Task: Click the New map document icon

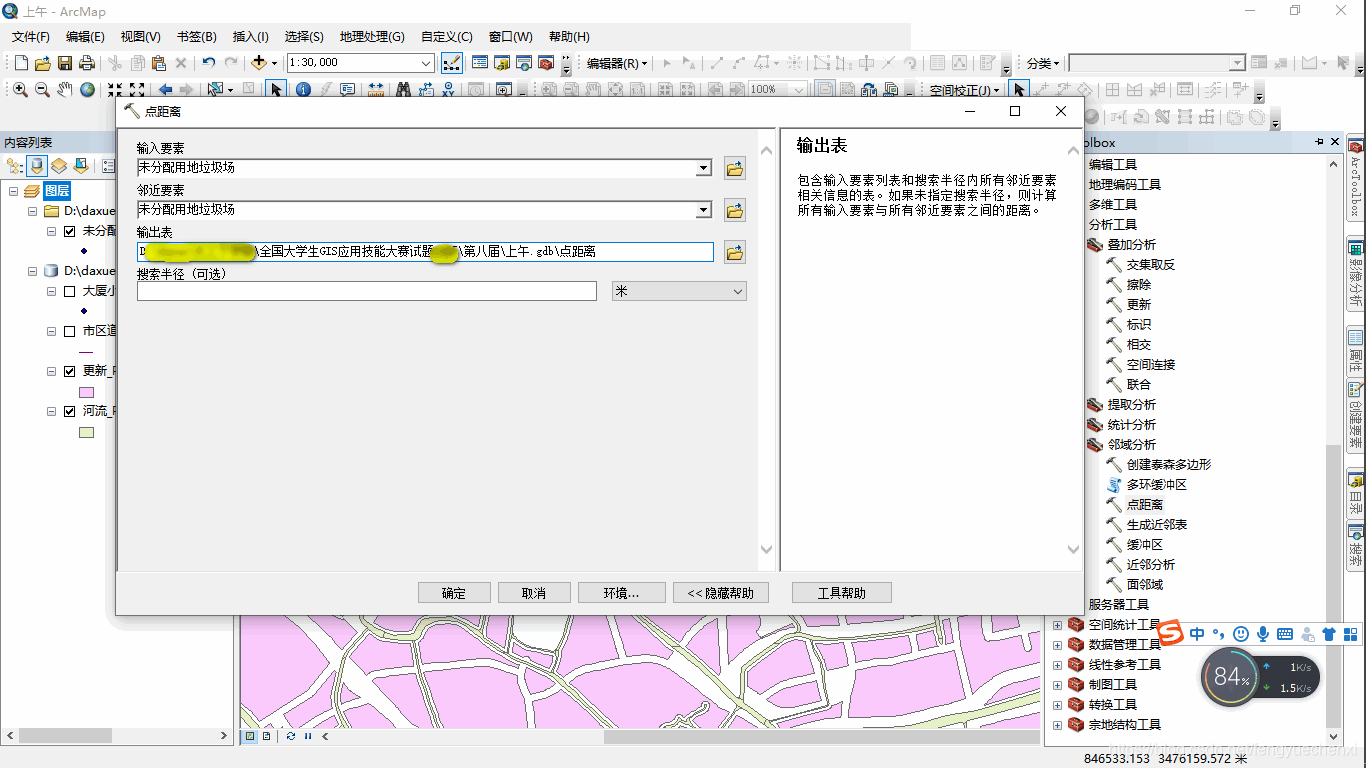Action: (20, 63)
